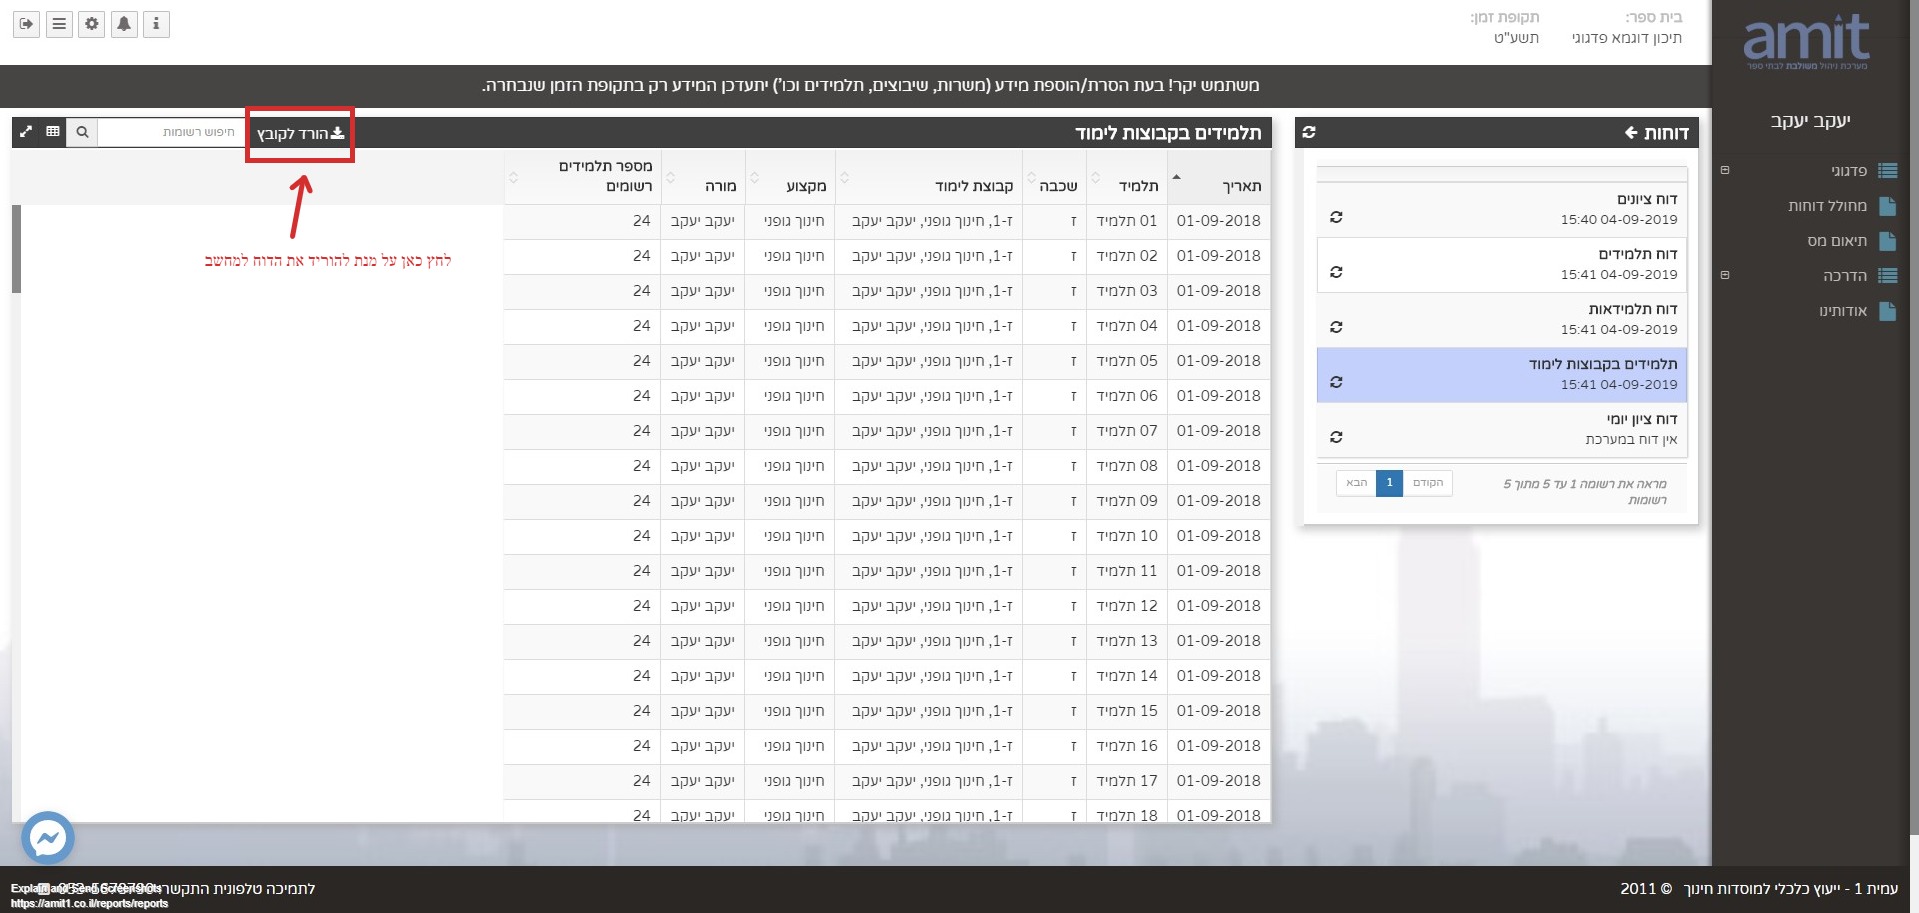Select the תלמיד 17 cell
The height and width of the screenshot is (913, 1919).
click(x=1127, y=781)
